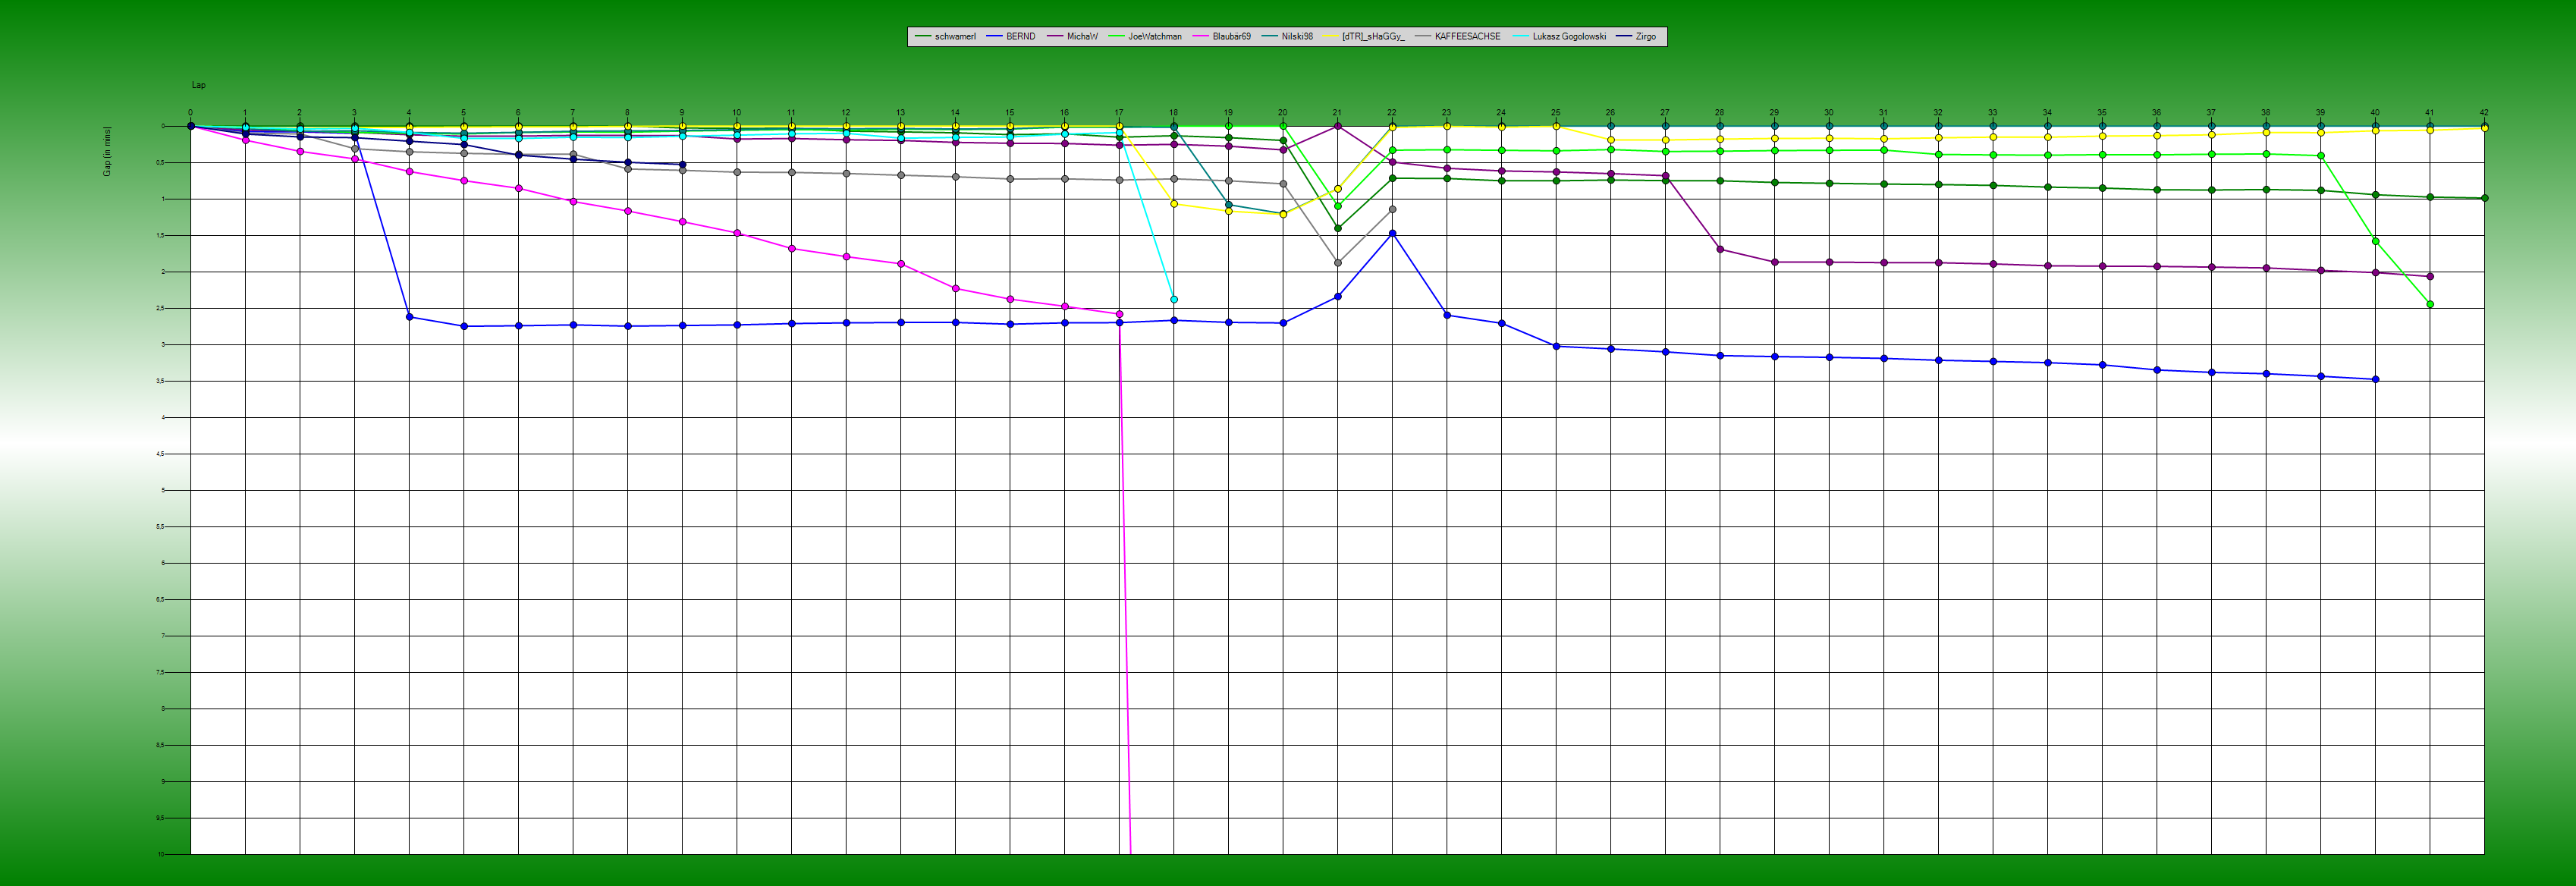Click the shared start point at lap 0
2576x886 pixels.
pyautogui.click(x=190, y=126)
